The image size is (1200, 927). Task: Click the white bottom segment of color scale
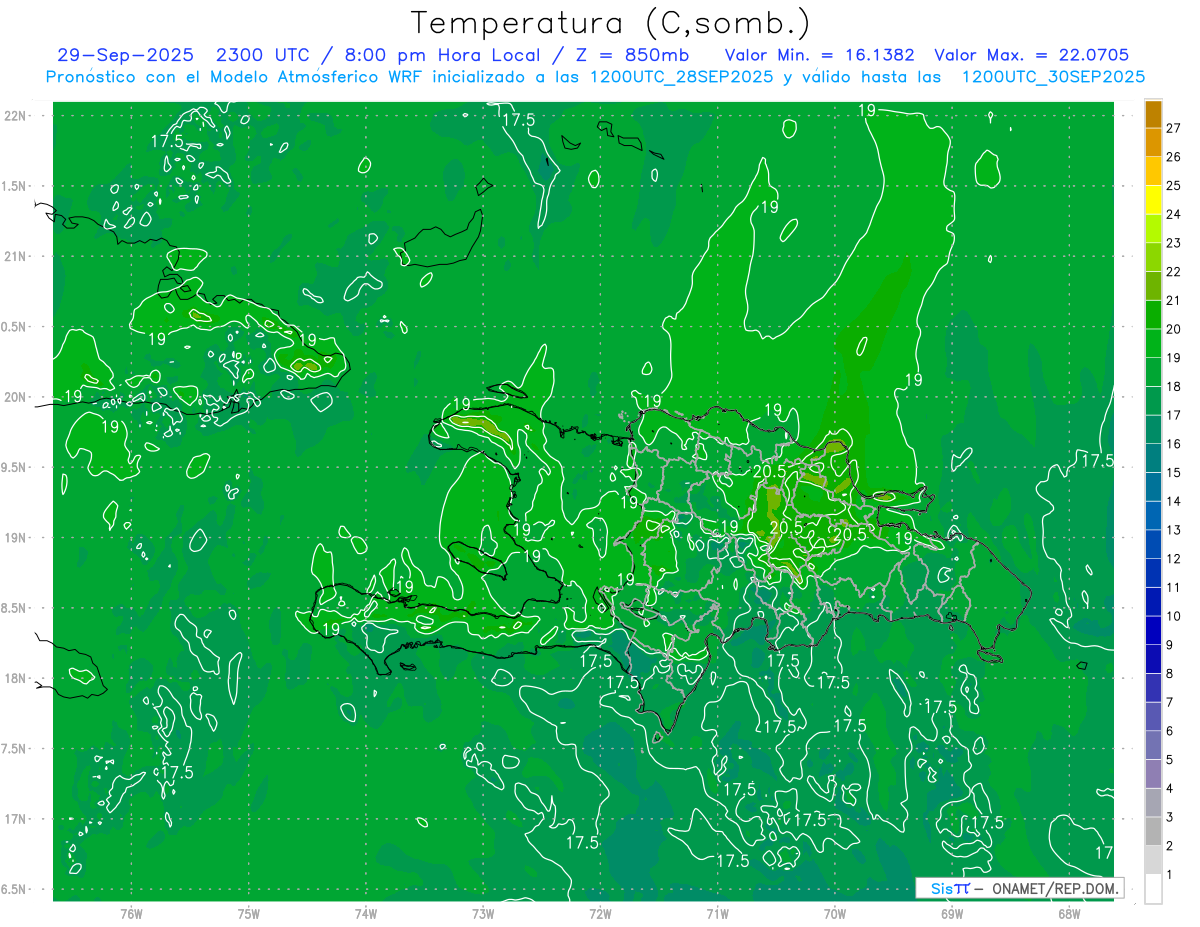(1153, 888)
